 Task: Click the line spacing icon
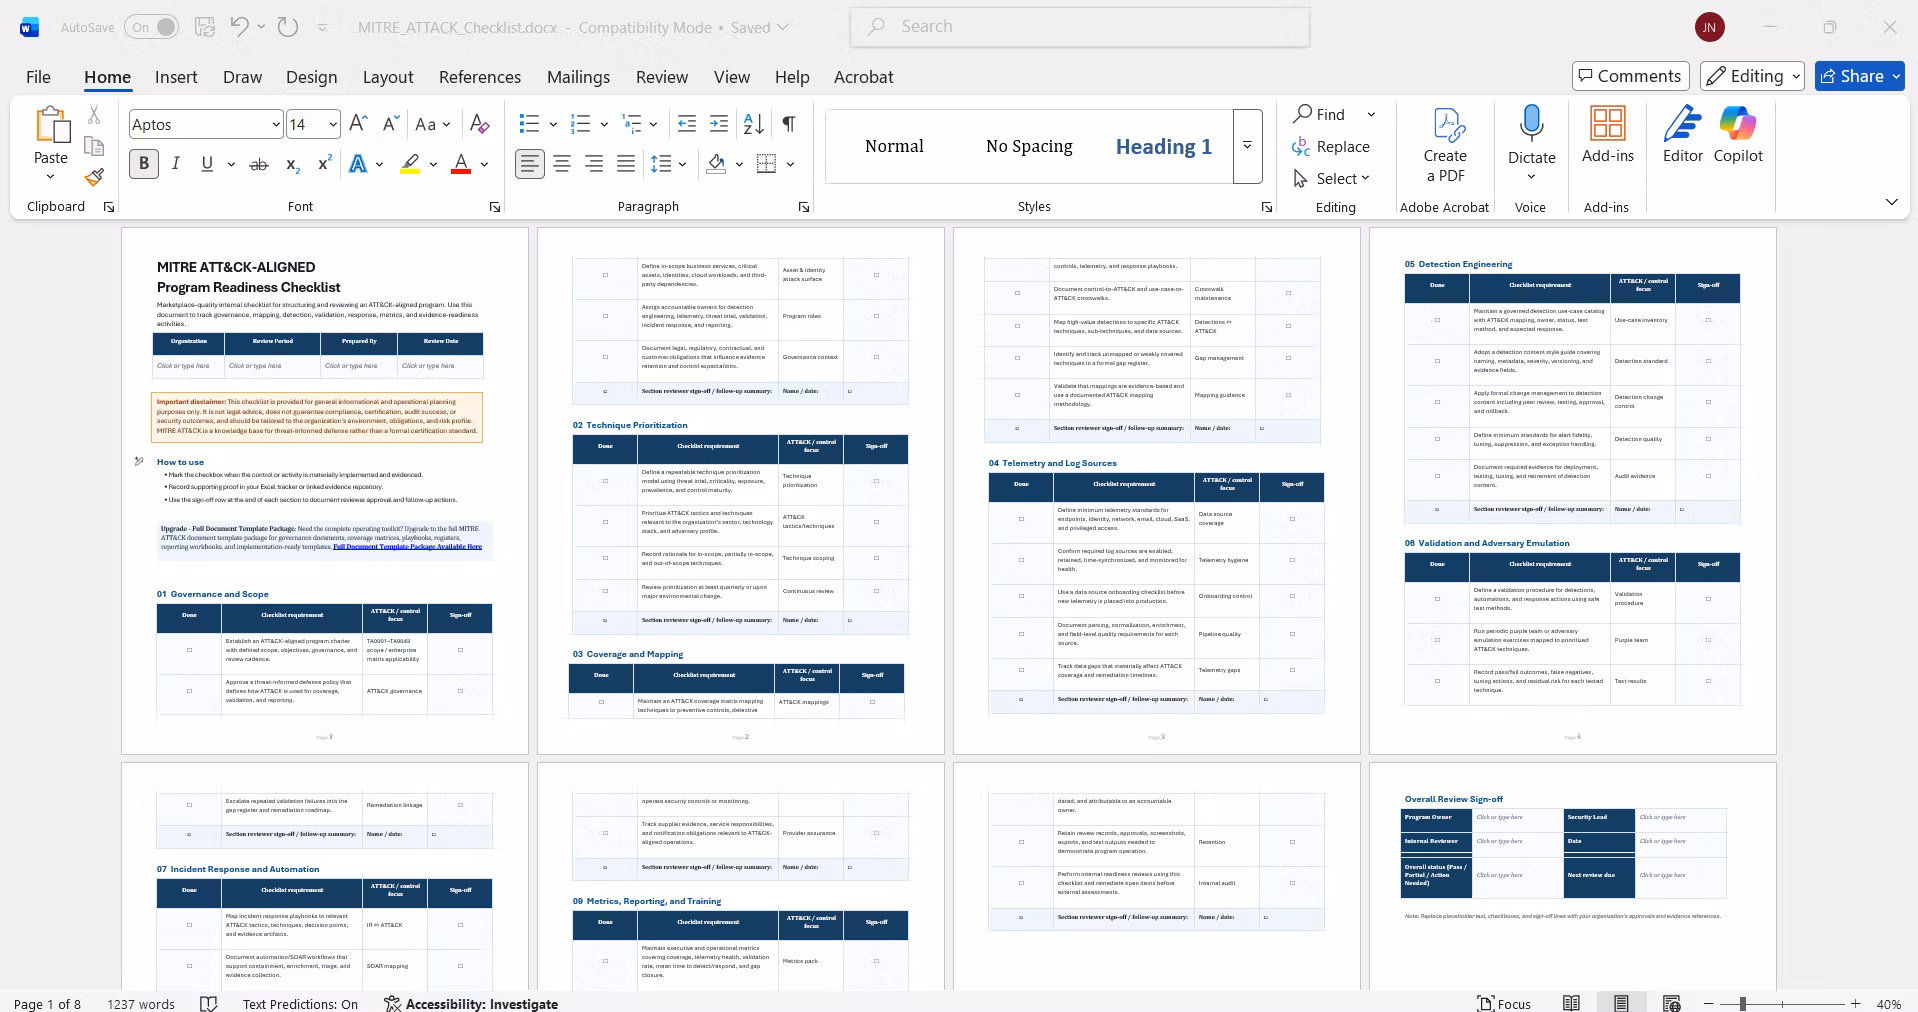[x=661, y=164]
